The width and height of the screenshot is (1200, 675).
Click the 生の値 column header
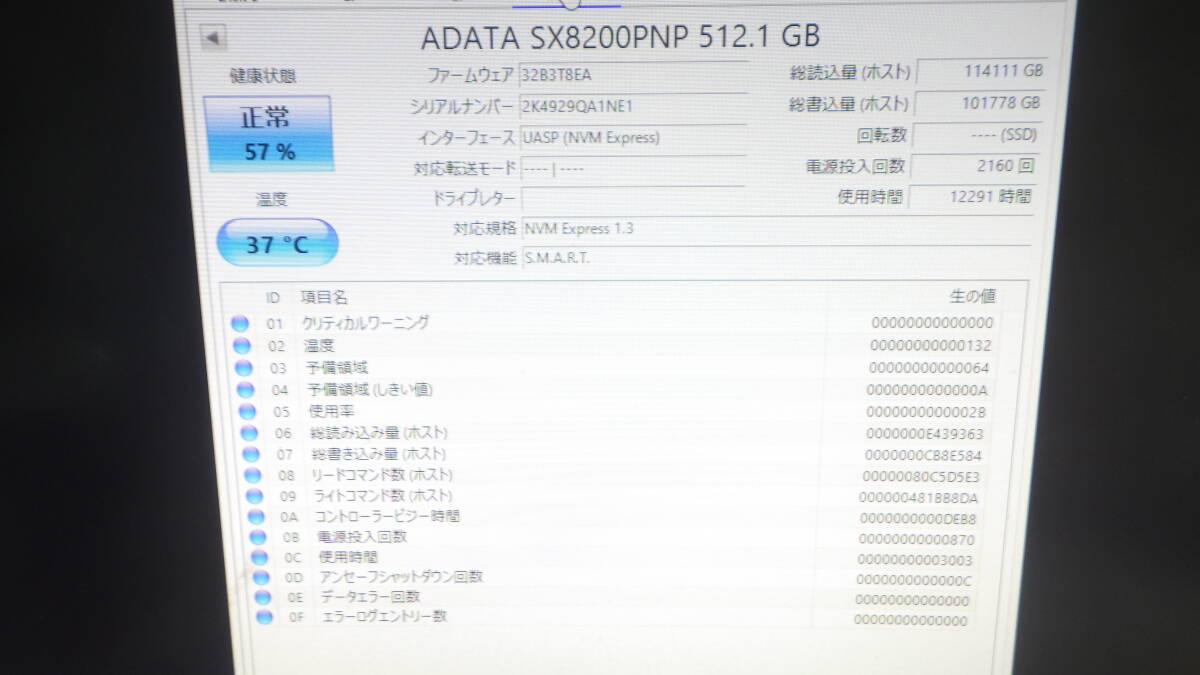(x=972, y=296)
